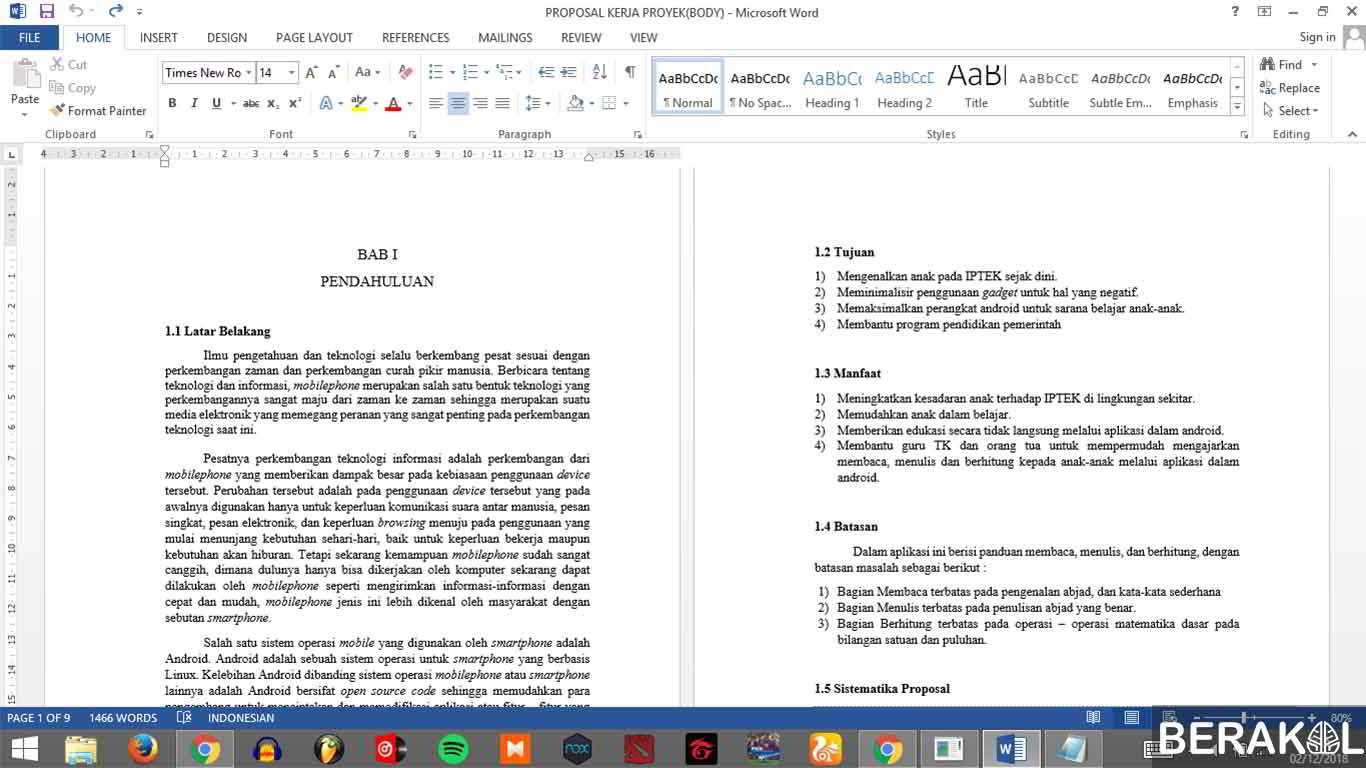The width and height of the screenshot is (1366, 768).
Task: Click the 1466 WORDS count in status bar
Action: pyautogui.click(x=123, y=718)
